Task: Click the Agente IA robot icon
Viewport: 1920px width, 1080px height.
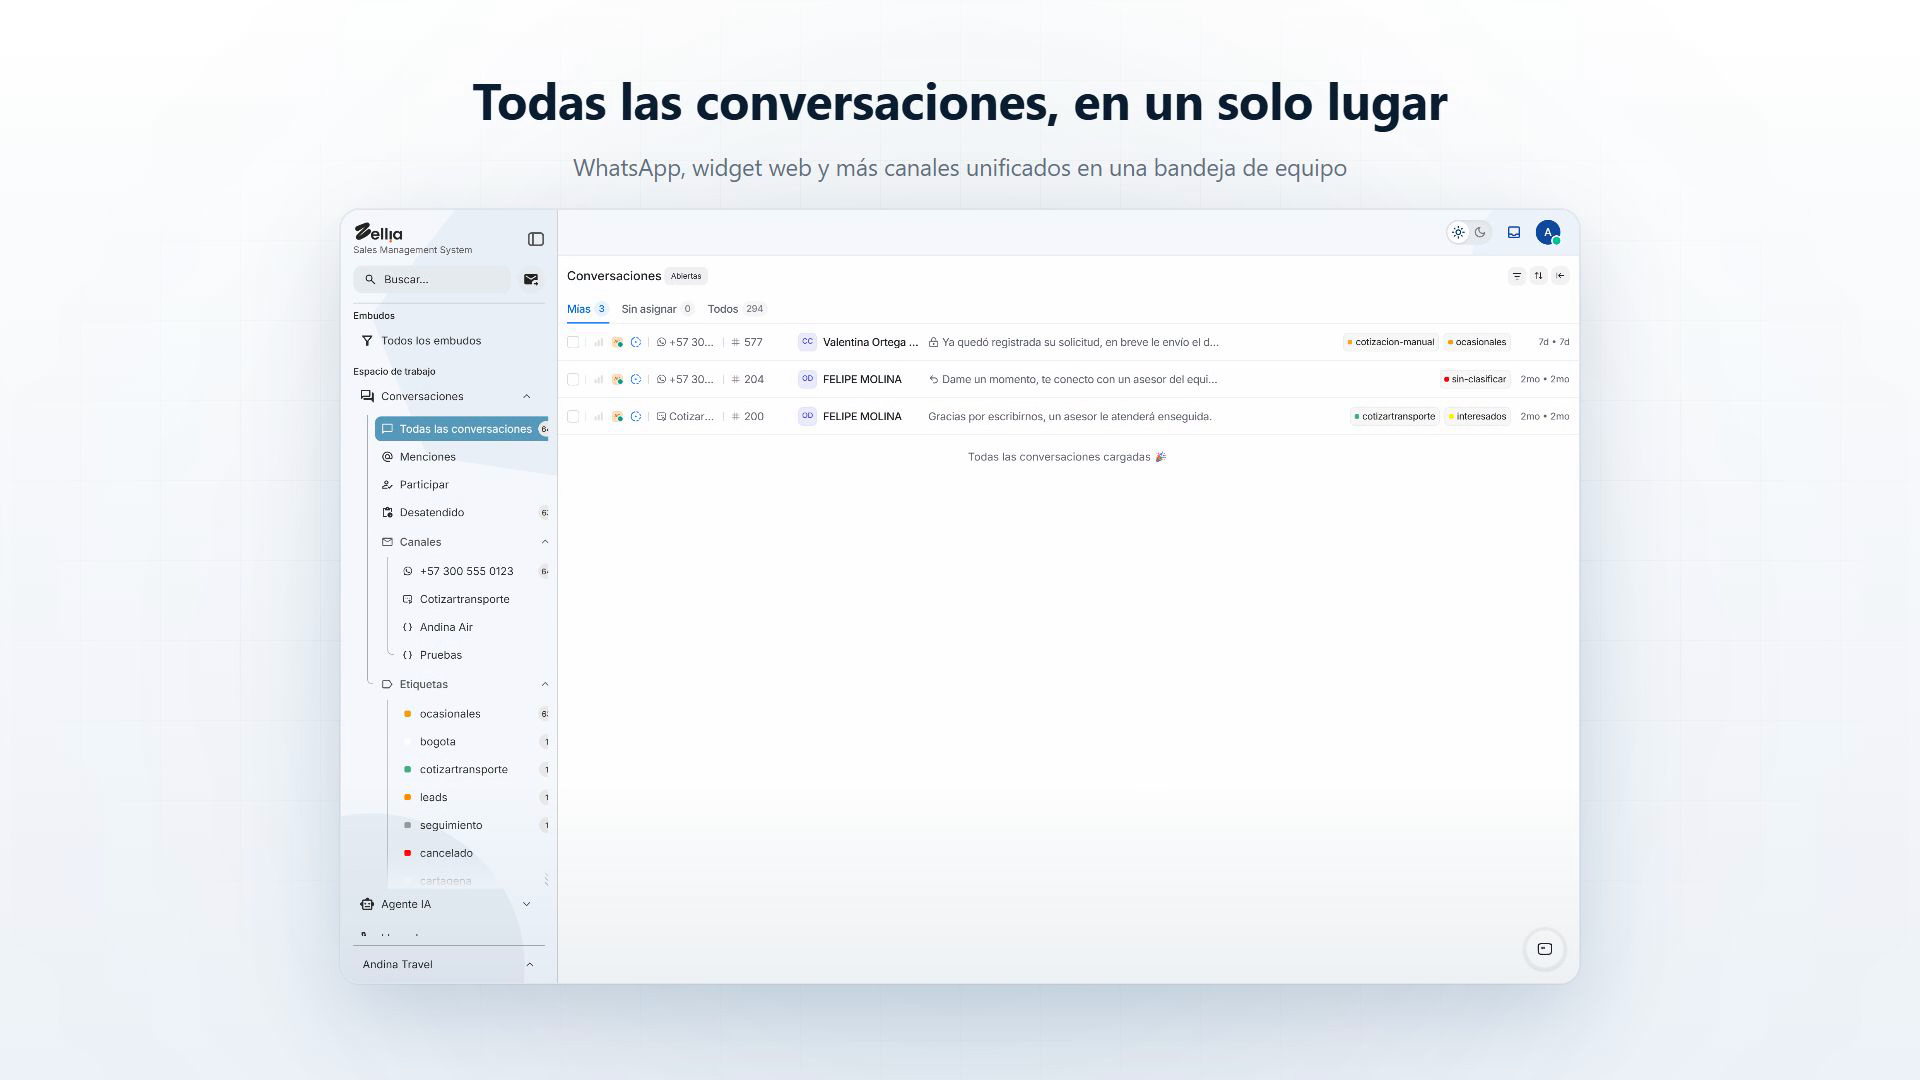Action: pyautogui.click(x=367, y=904)
